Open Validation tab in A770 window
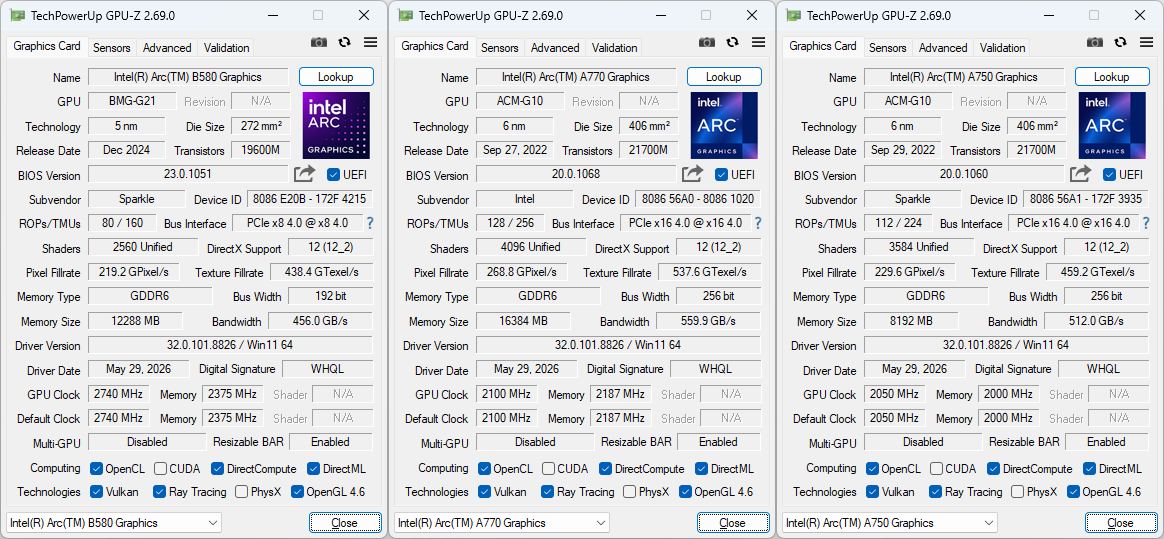This screenshot has width=1164, height=539. click(x=614, y=48)
